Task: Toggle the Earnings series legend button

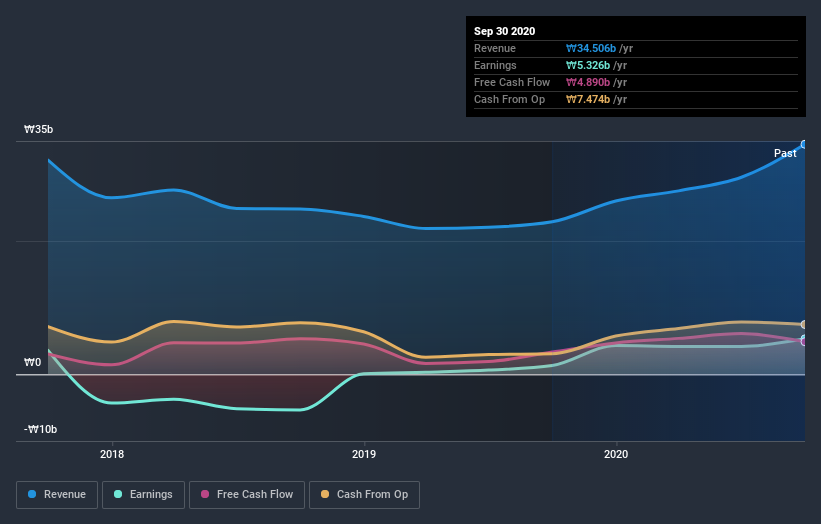Action: point(143,495)
